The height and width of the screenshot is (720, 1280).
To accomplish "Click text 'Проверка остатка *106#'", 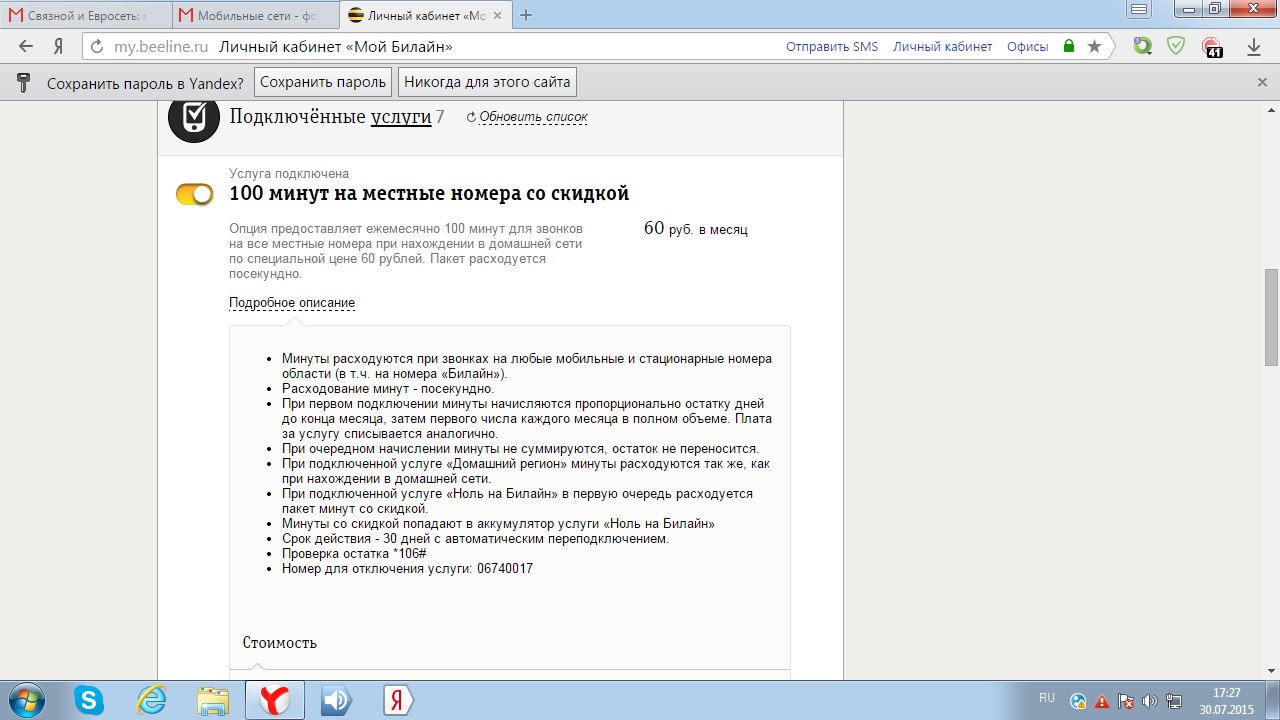I will [354, 554].
